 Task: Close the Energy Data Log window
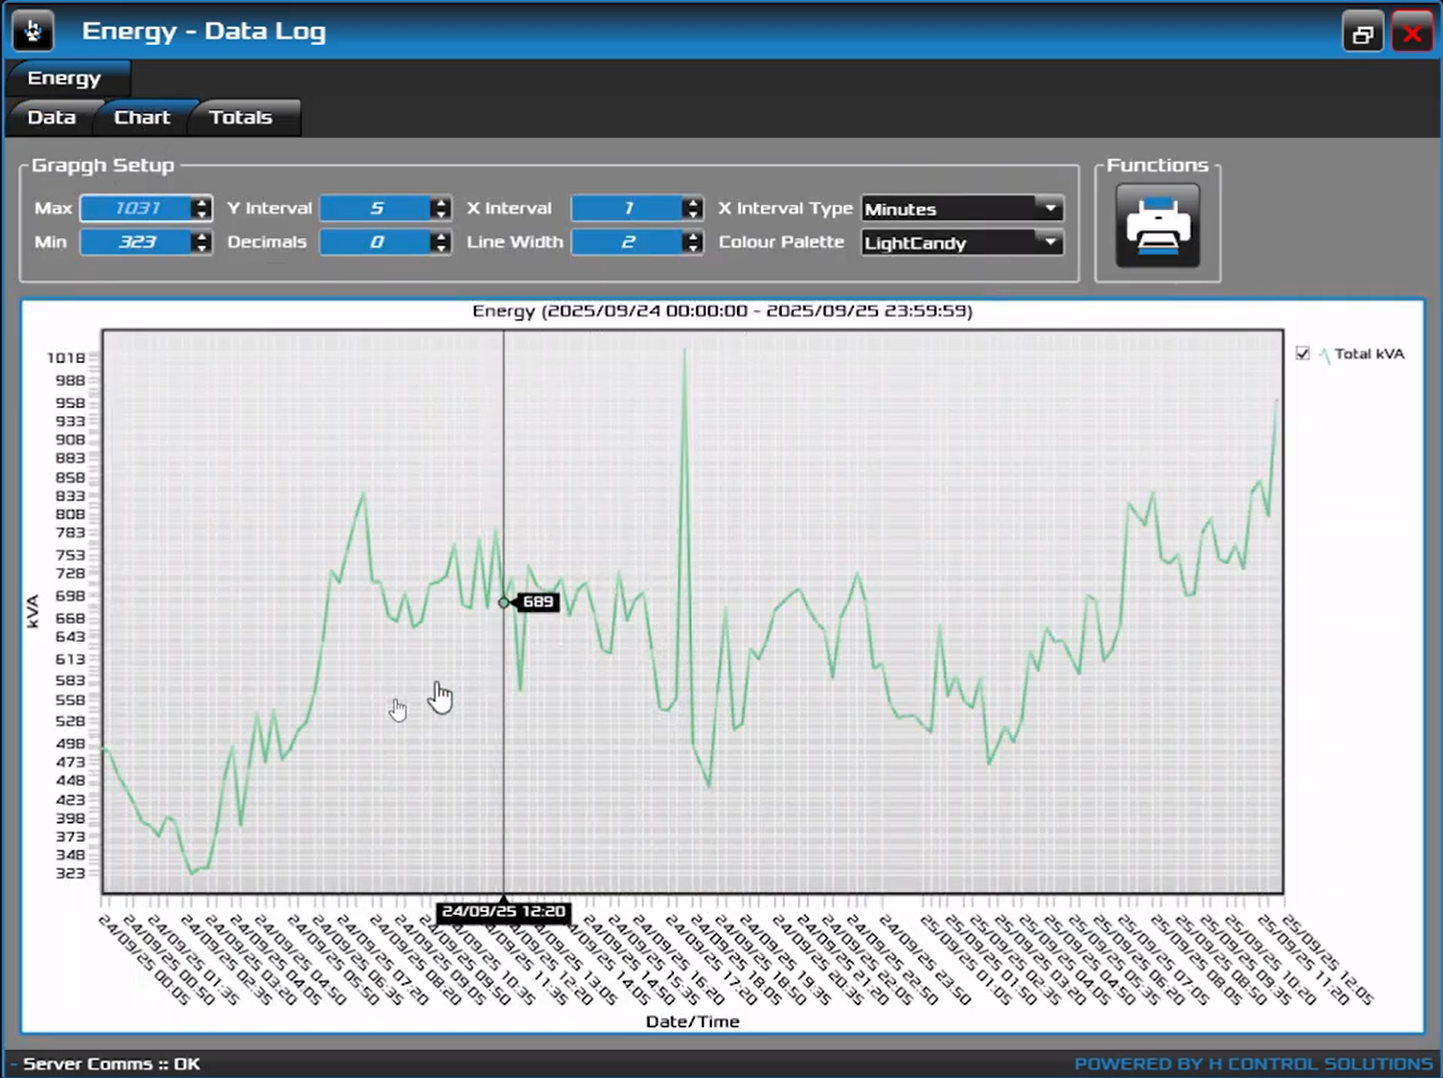point(1412,33)
